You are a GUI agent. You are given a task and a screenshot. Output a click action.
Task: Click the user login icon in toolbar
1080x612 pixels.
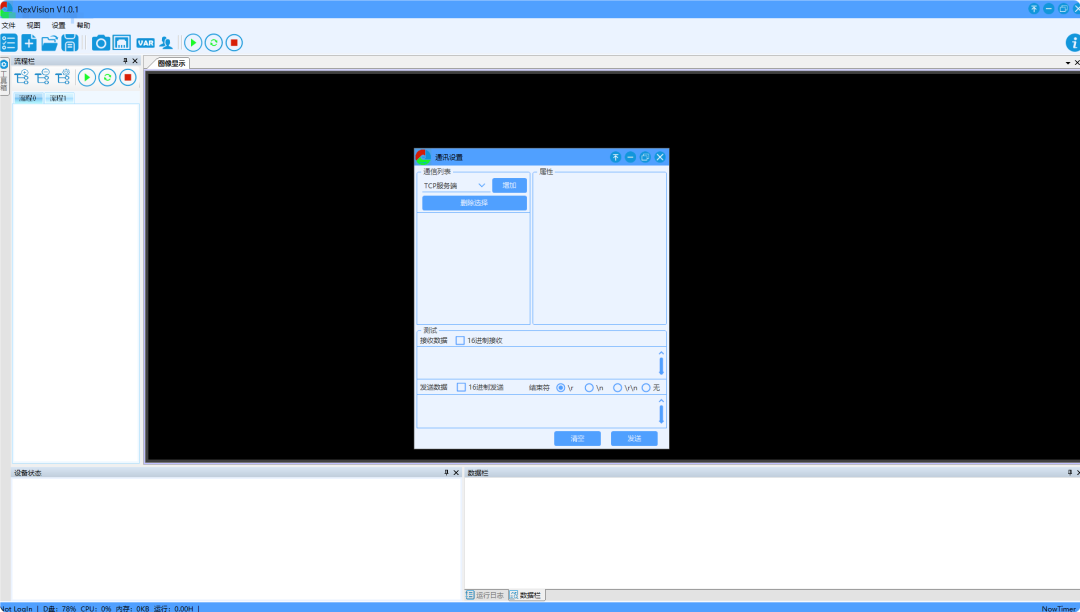tap(166, 43)
